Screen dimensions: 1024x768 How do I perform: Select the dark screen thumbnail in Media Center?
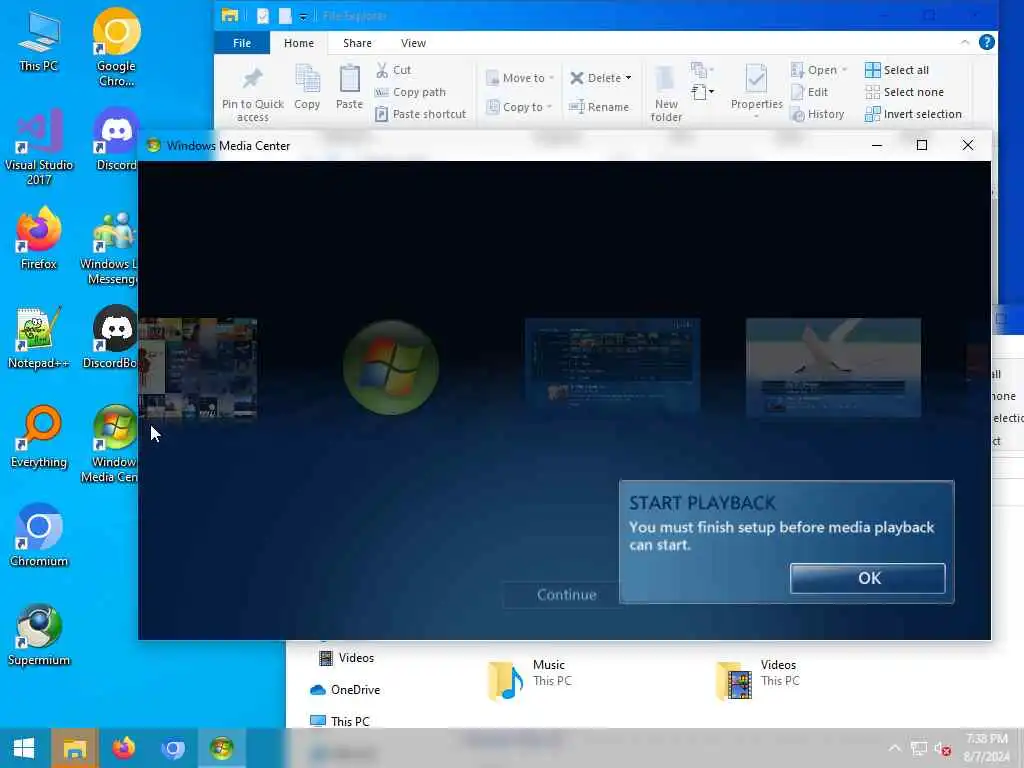coord(612,364)
